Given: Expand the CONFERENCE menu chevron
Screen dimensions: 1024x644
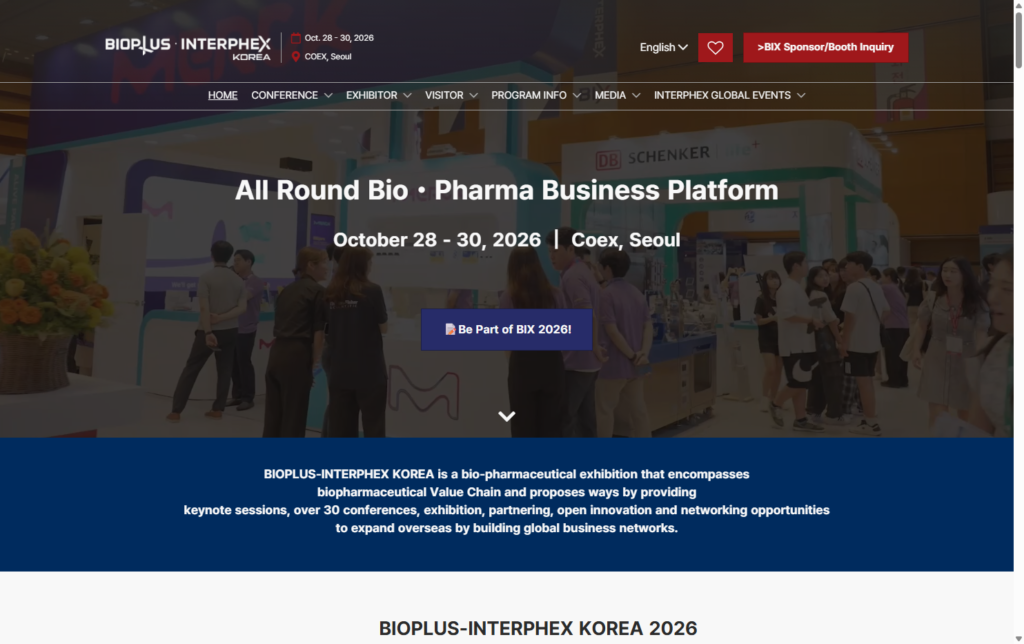Looking at the screenshot, I should (328, 95).
